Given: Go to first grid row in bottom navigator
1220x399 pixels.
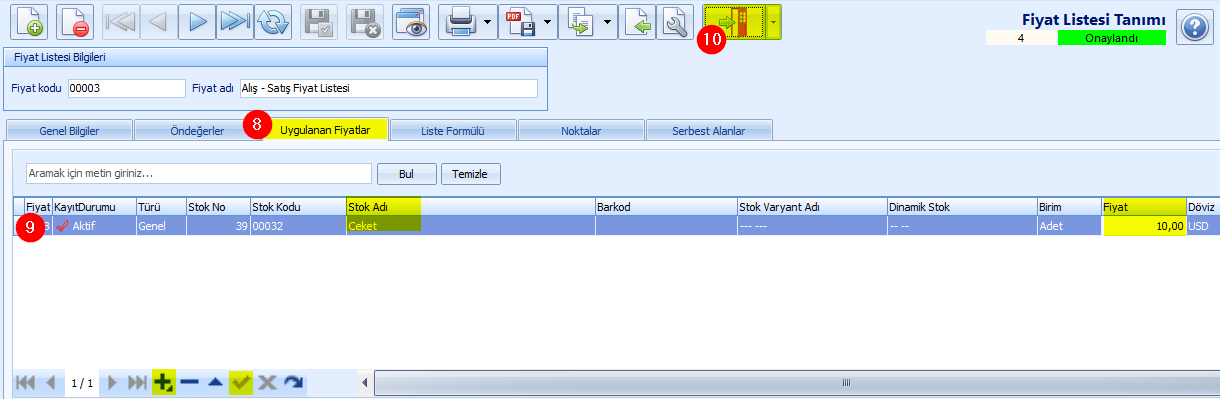Looking at the screenshot, I should [x=26, y=382].
